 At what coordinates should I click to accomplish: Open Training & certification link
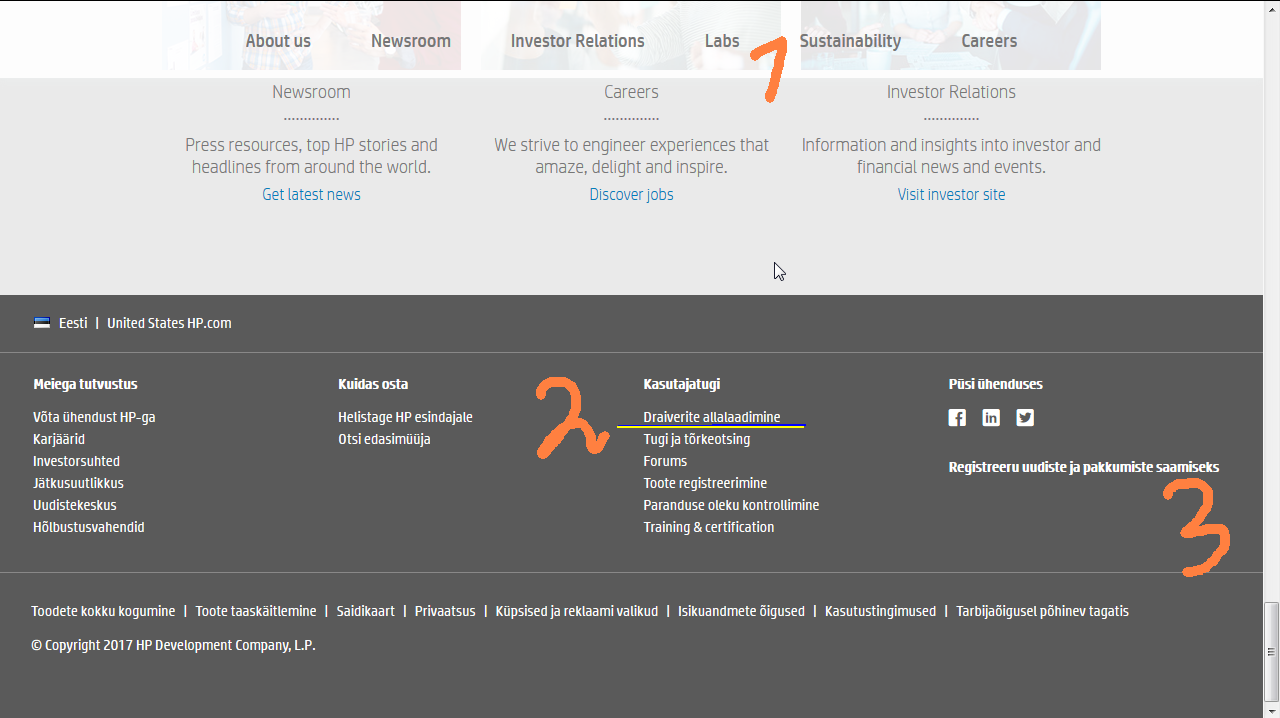click(x=709, y=527)
